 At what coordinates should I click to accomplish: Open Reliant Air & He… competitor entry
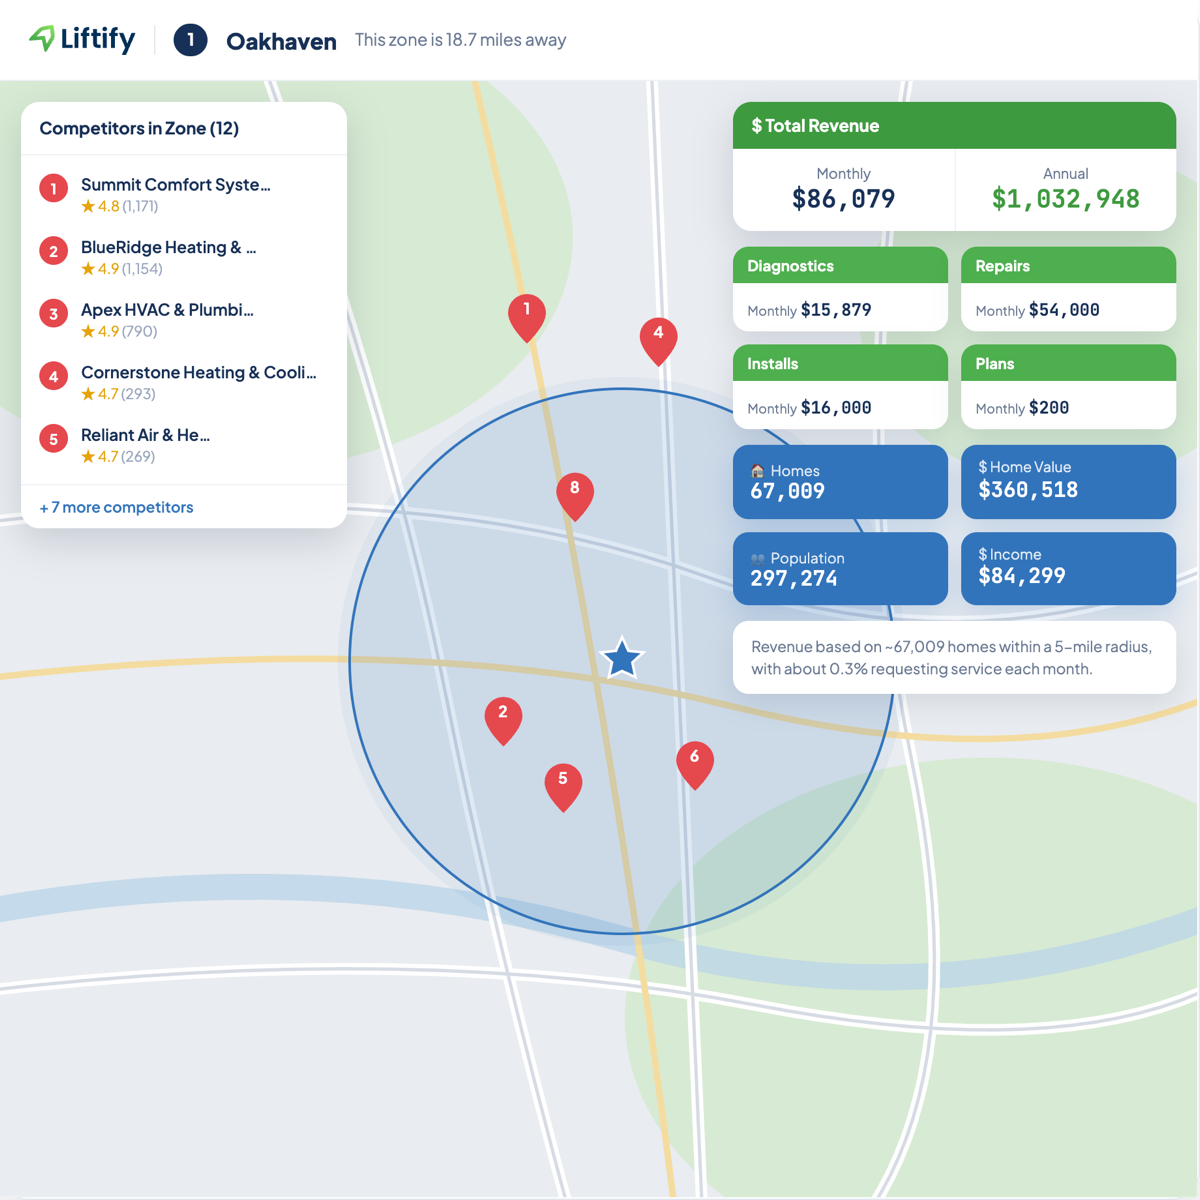tap(184, 444)
